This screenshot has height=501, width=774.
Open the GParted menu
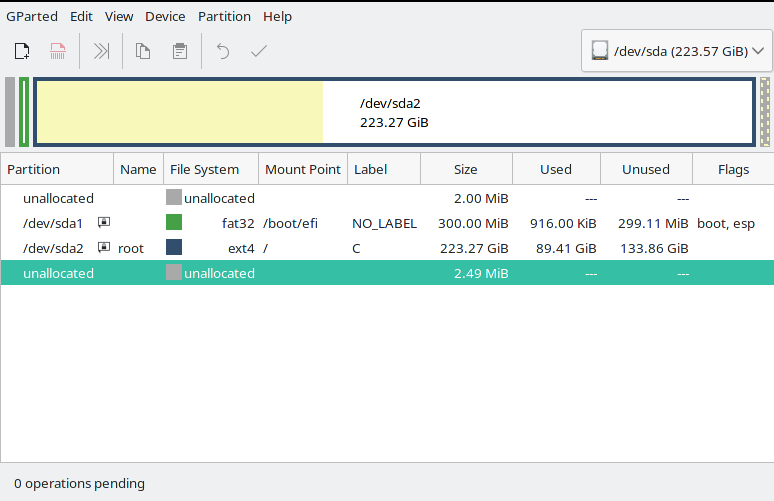point(32,16)
